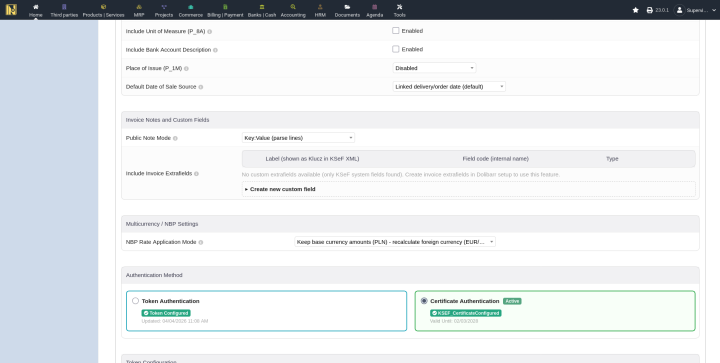Open Default Date of Sale Source dropdown
Screen dimensions: 720x363
pyautogui.click(x=449, y=86)
